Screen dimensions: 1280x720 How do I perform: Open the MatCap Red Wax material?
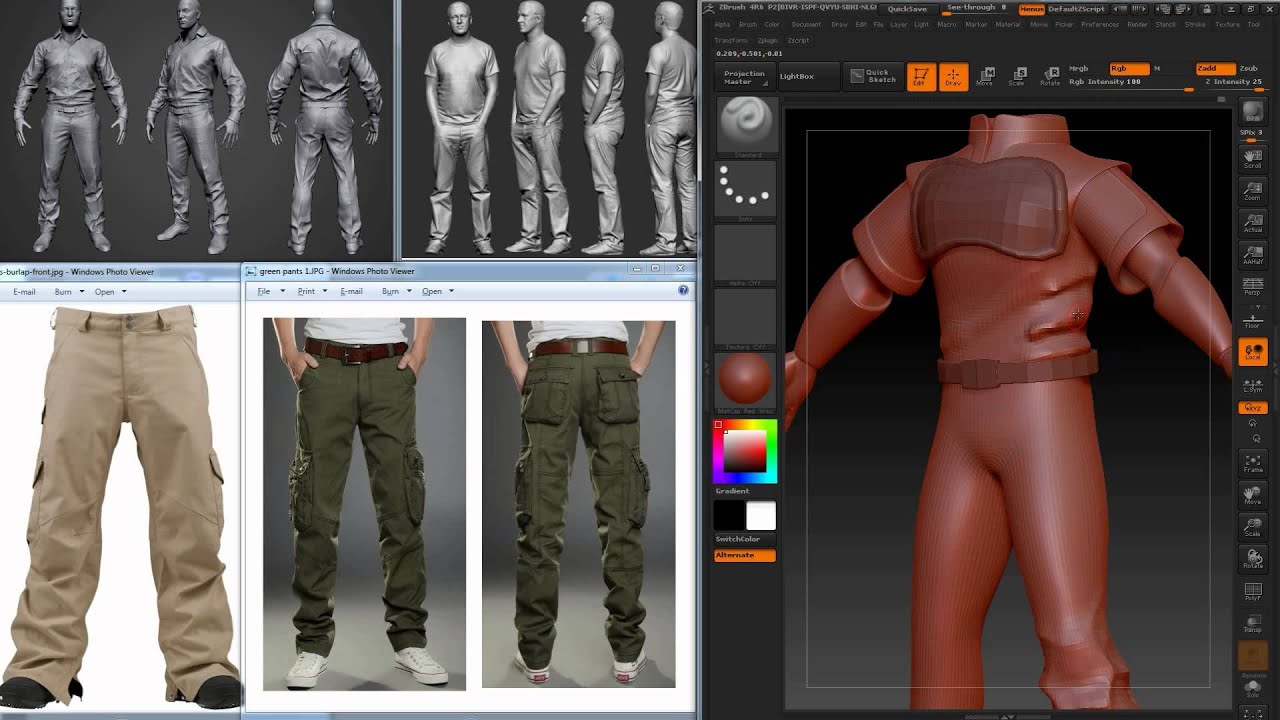click(x=745, y=381)
